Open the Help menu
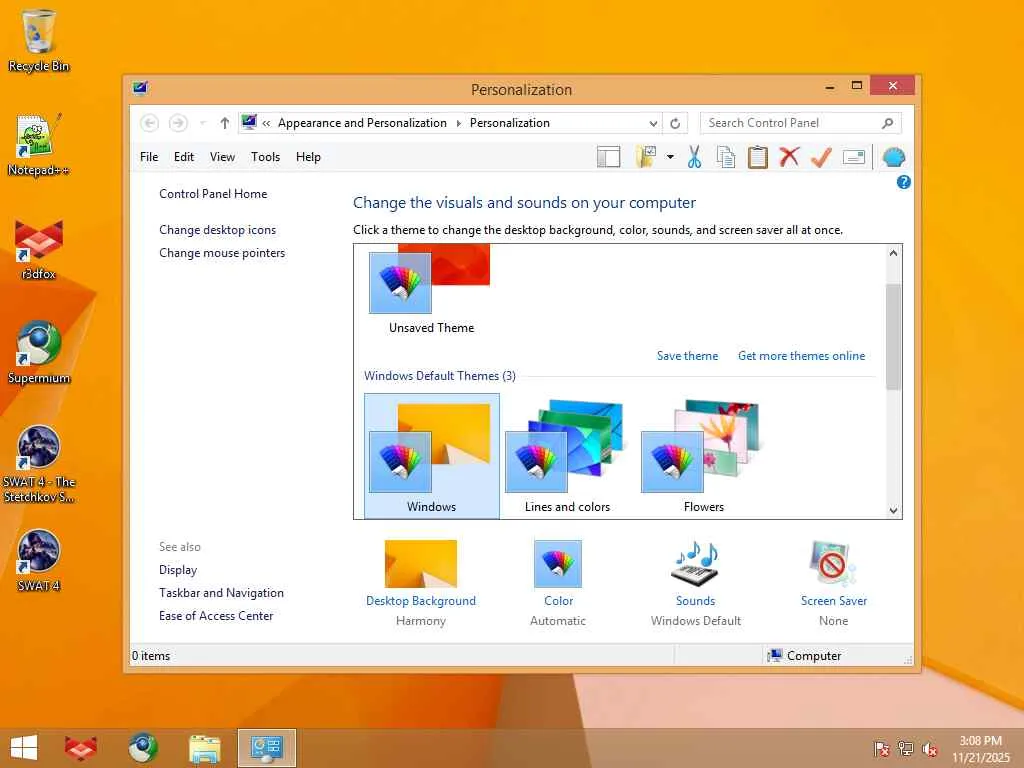Image resolution: width=1024 pixels, height=768 pixels. (x=308, y=157)
